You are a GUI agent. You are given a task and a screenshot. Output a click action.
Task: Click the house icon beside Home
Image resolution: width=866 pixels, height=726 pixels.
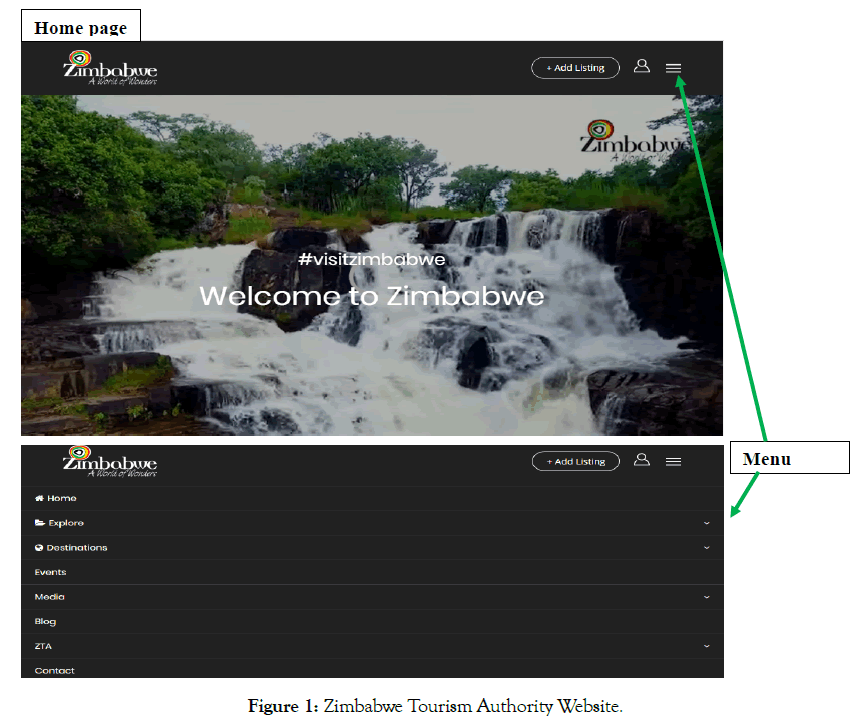click(x=39, y=498)
